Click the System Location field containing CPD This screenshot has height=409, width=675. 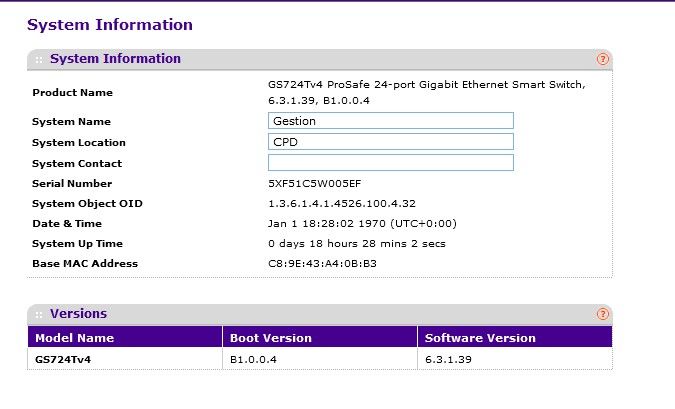390,142
